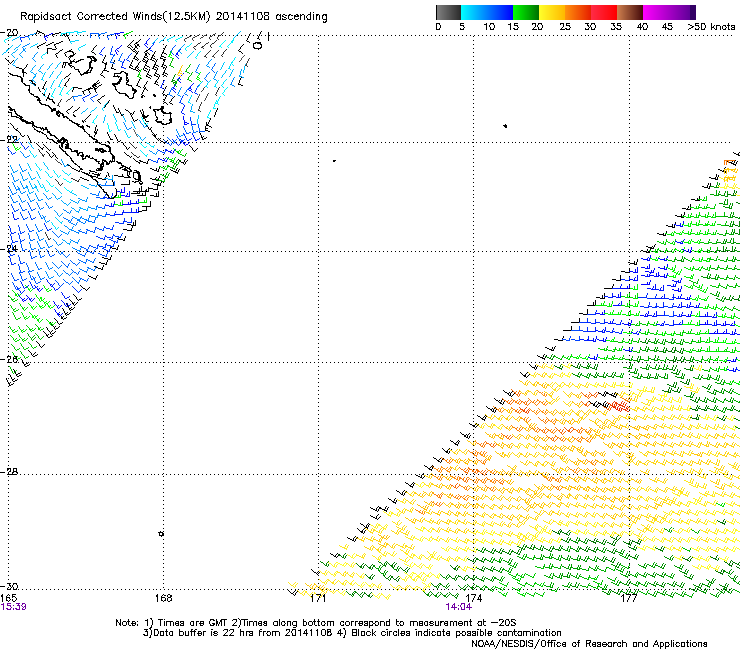The image size is (740, 650).
Task: Click the '-30' latitude axis label
Action: [9, 586]
